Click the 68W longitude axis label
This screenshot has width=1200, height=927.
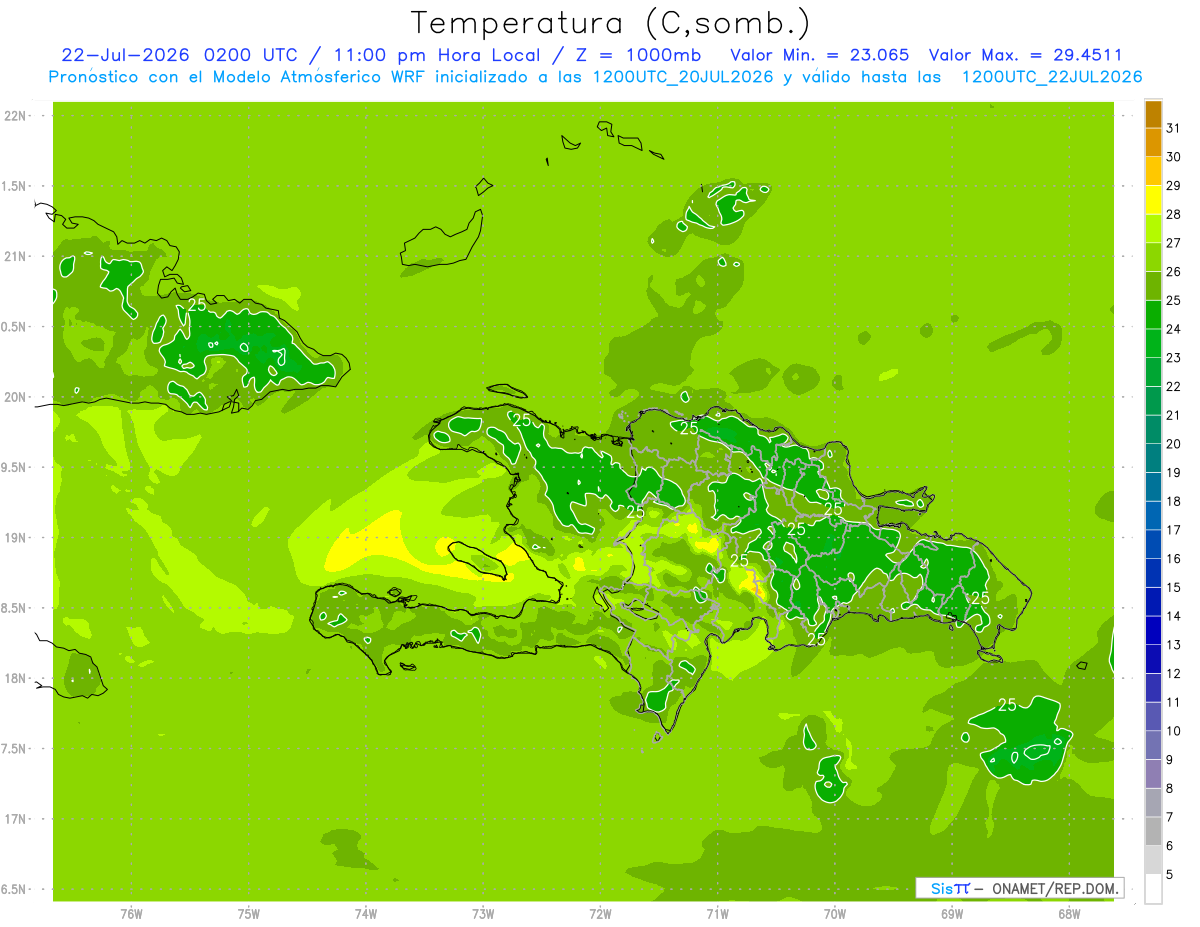pyautogui.click(x=1068, y=914)
